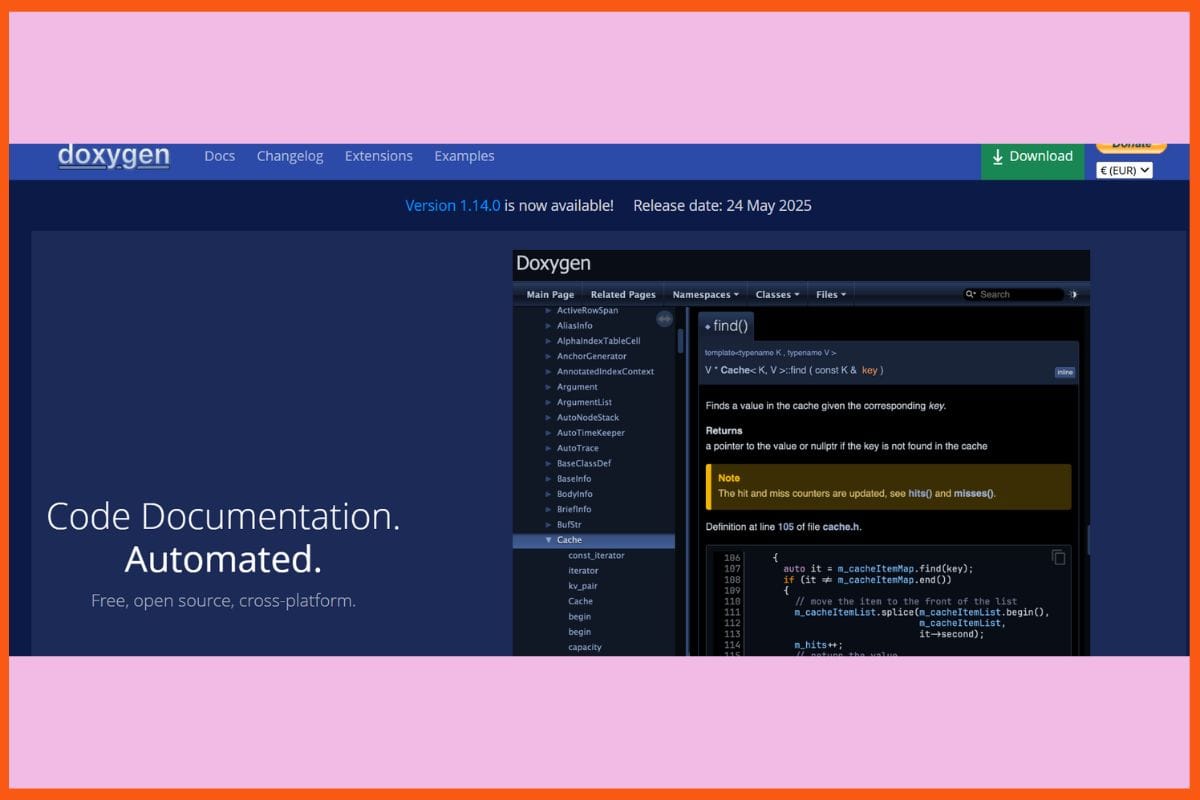Open the € (EUR) currency dropdown
Viewport: 1200px width, 800px height.
1124,170
